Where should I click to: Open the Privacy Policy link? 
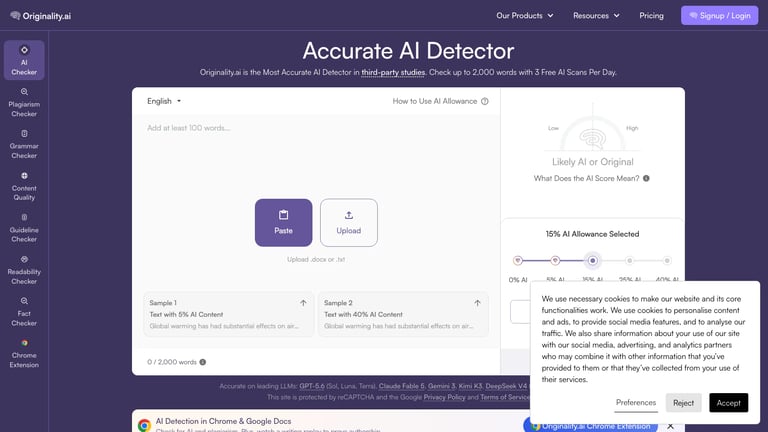pos(444,397)
